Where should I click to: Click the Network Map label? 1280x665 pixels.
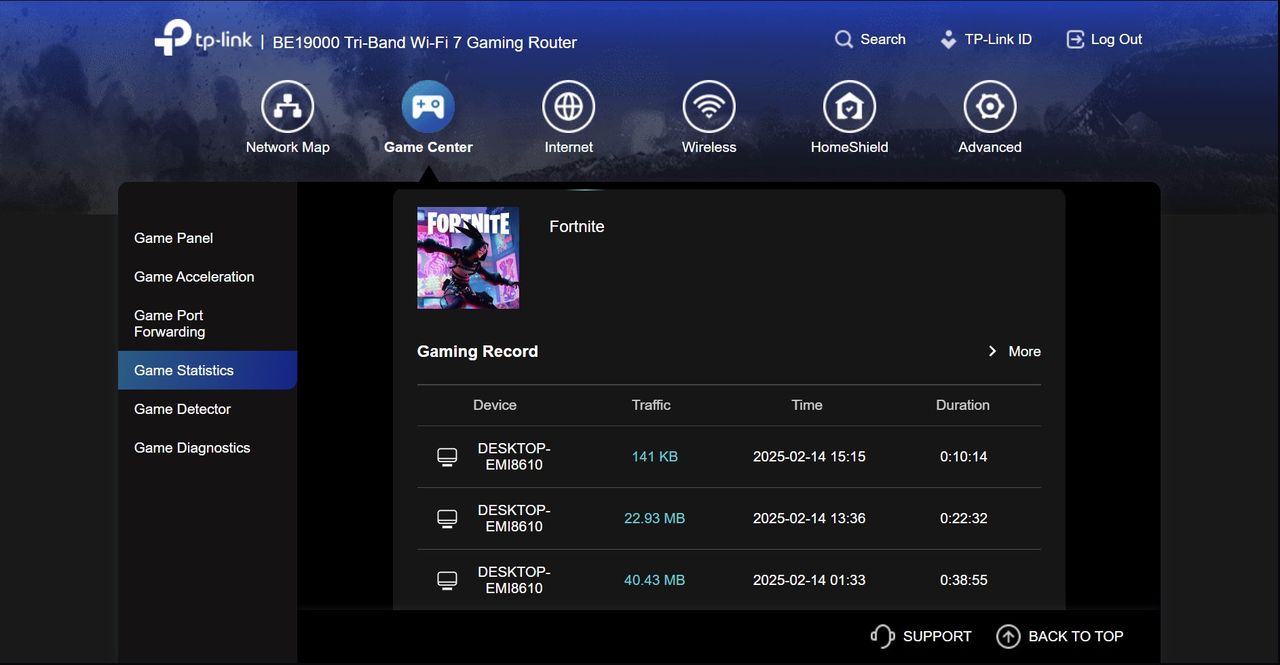[288, 147]
